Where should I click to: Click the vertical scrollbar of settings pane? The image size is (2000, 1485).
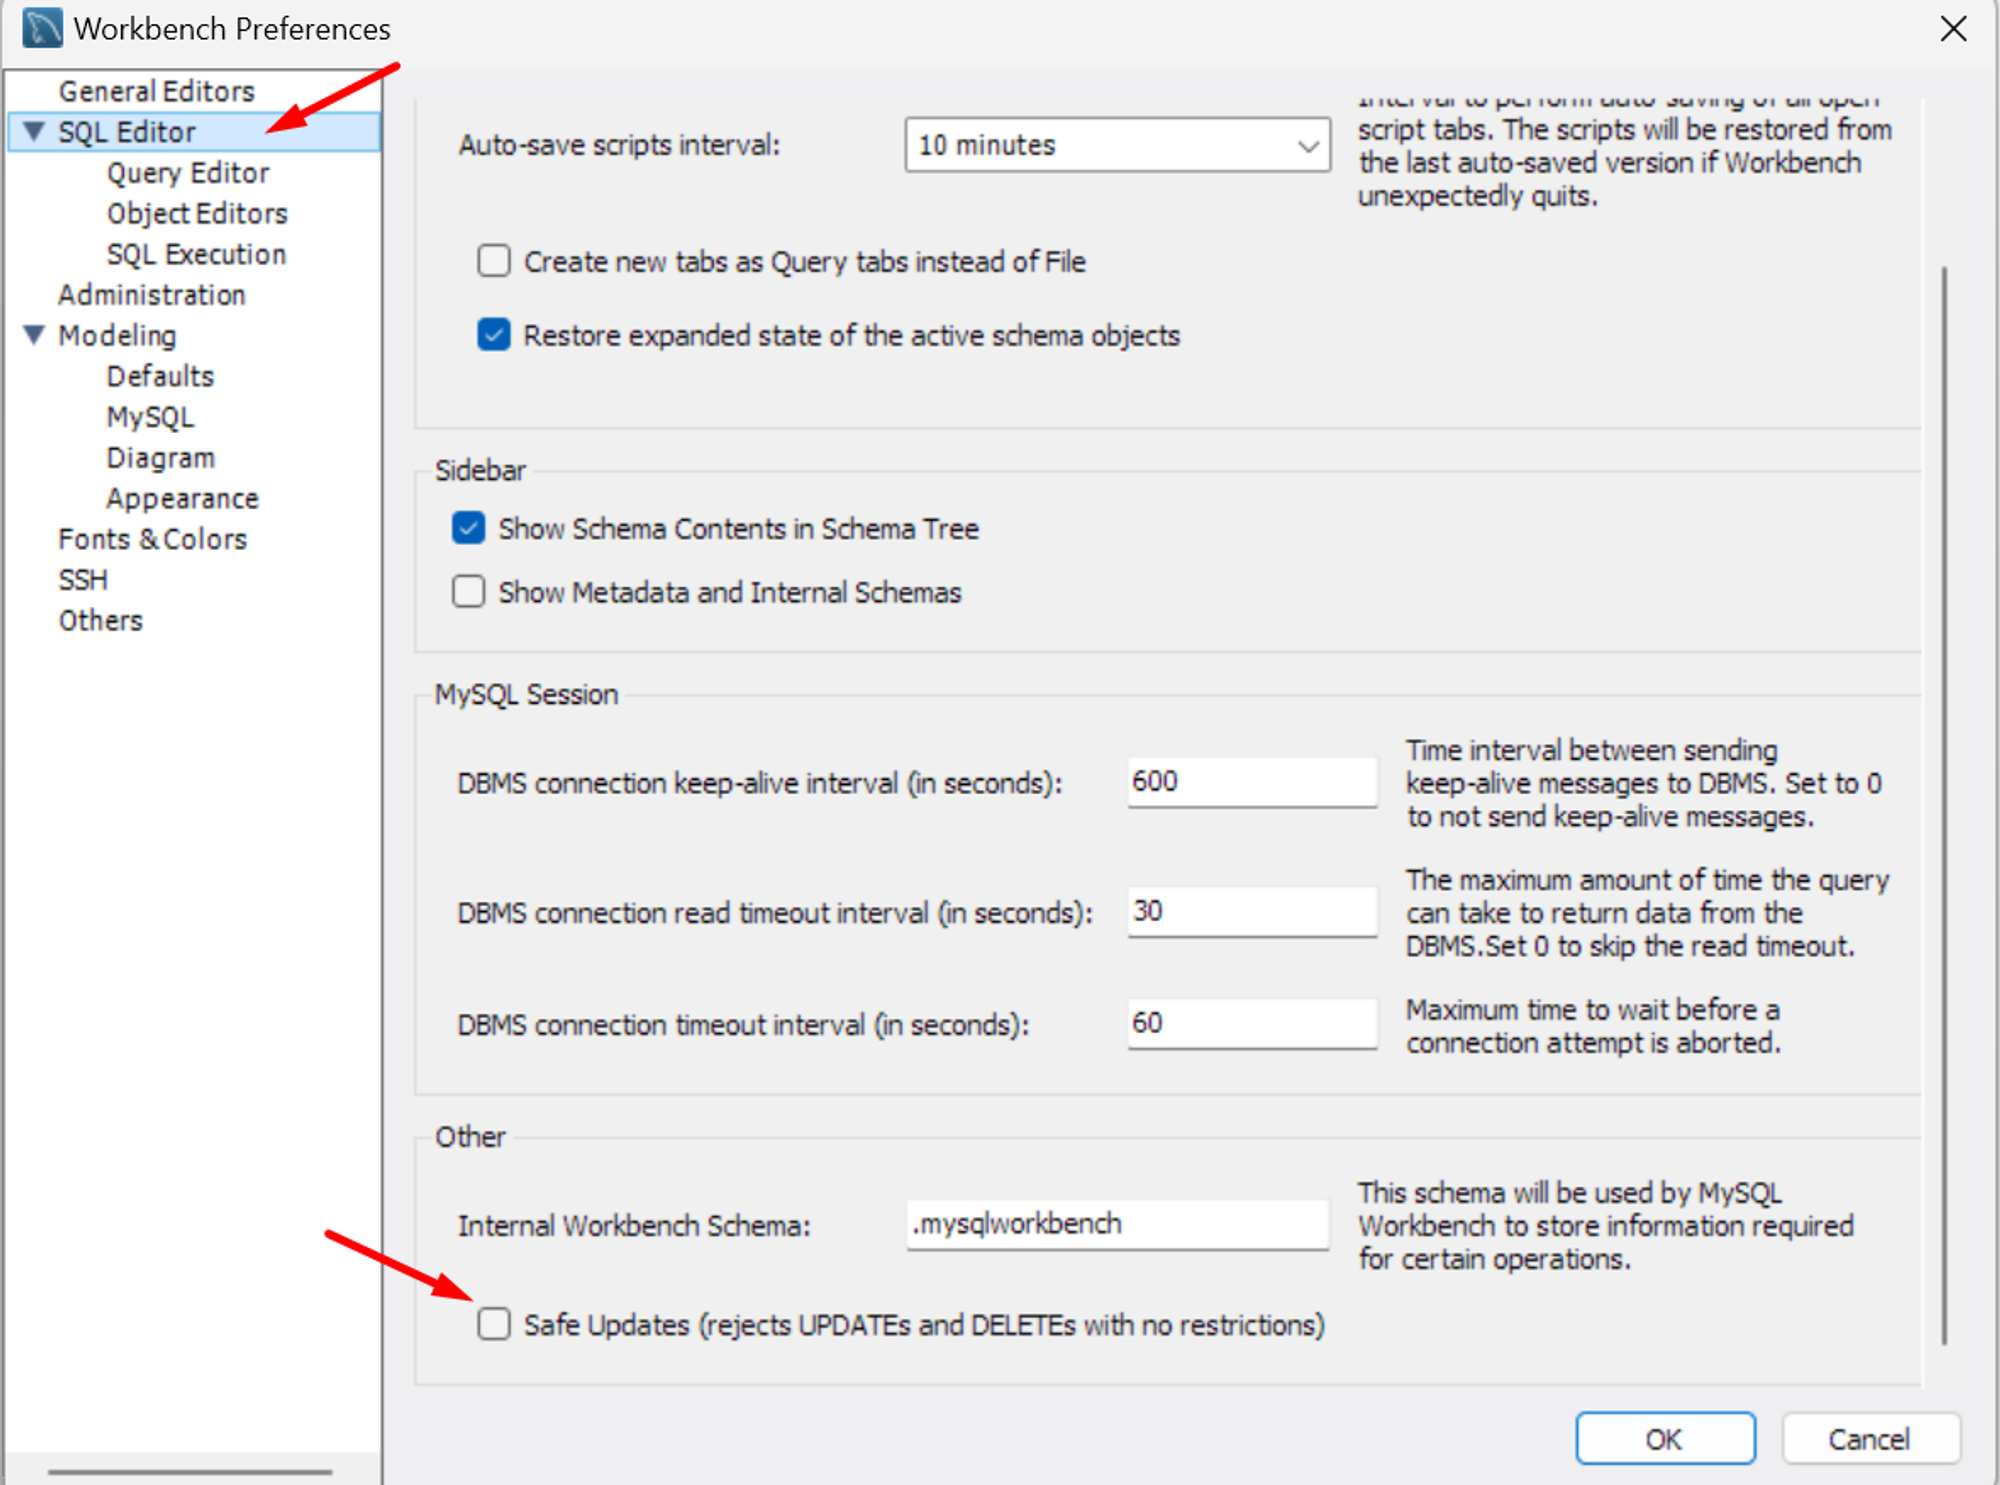click(1944, 800)
